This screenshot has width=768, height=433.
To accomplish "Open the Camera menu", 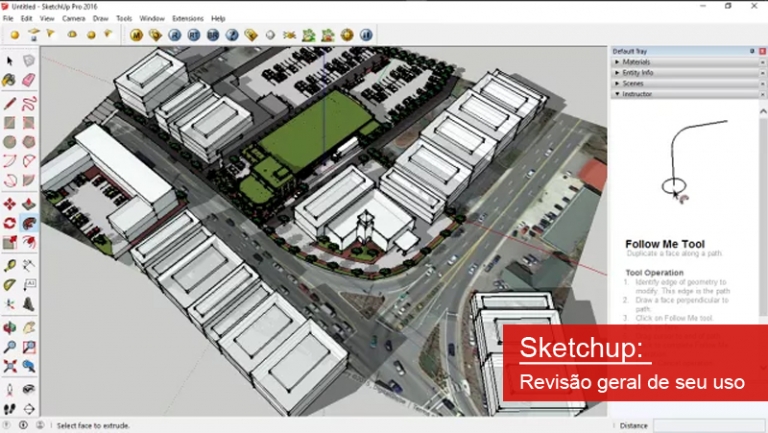I will [73, 19].
